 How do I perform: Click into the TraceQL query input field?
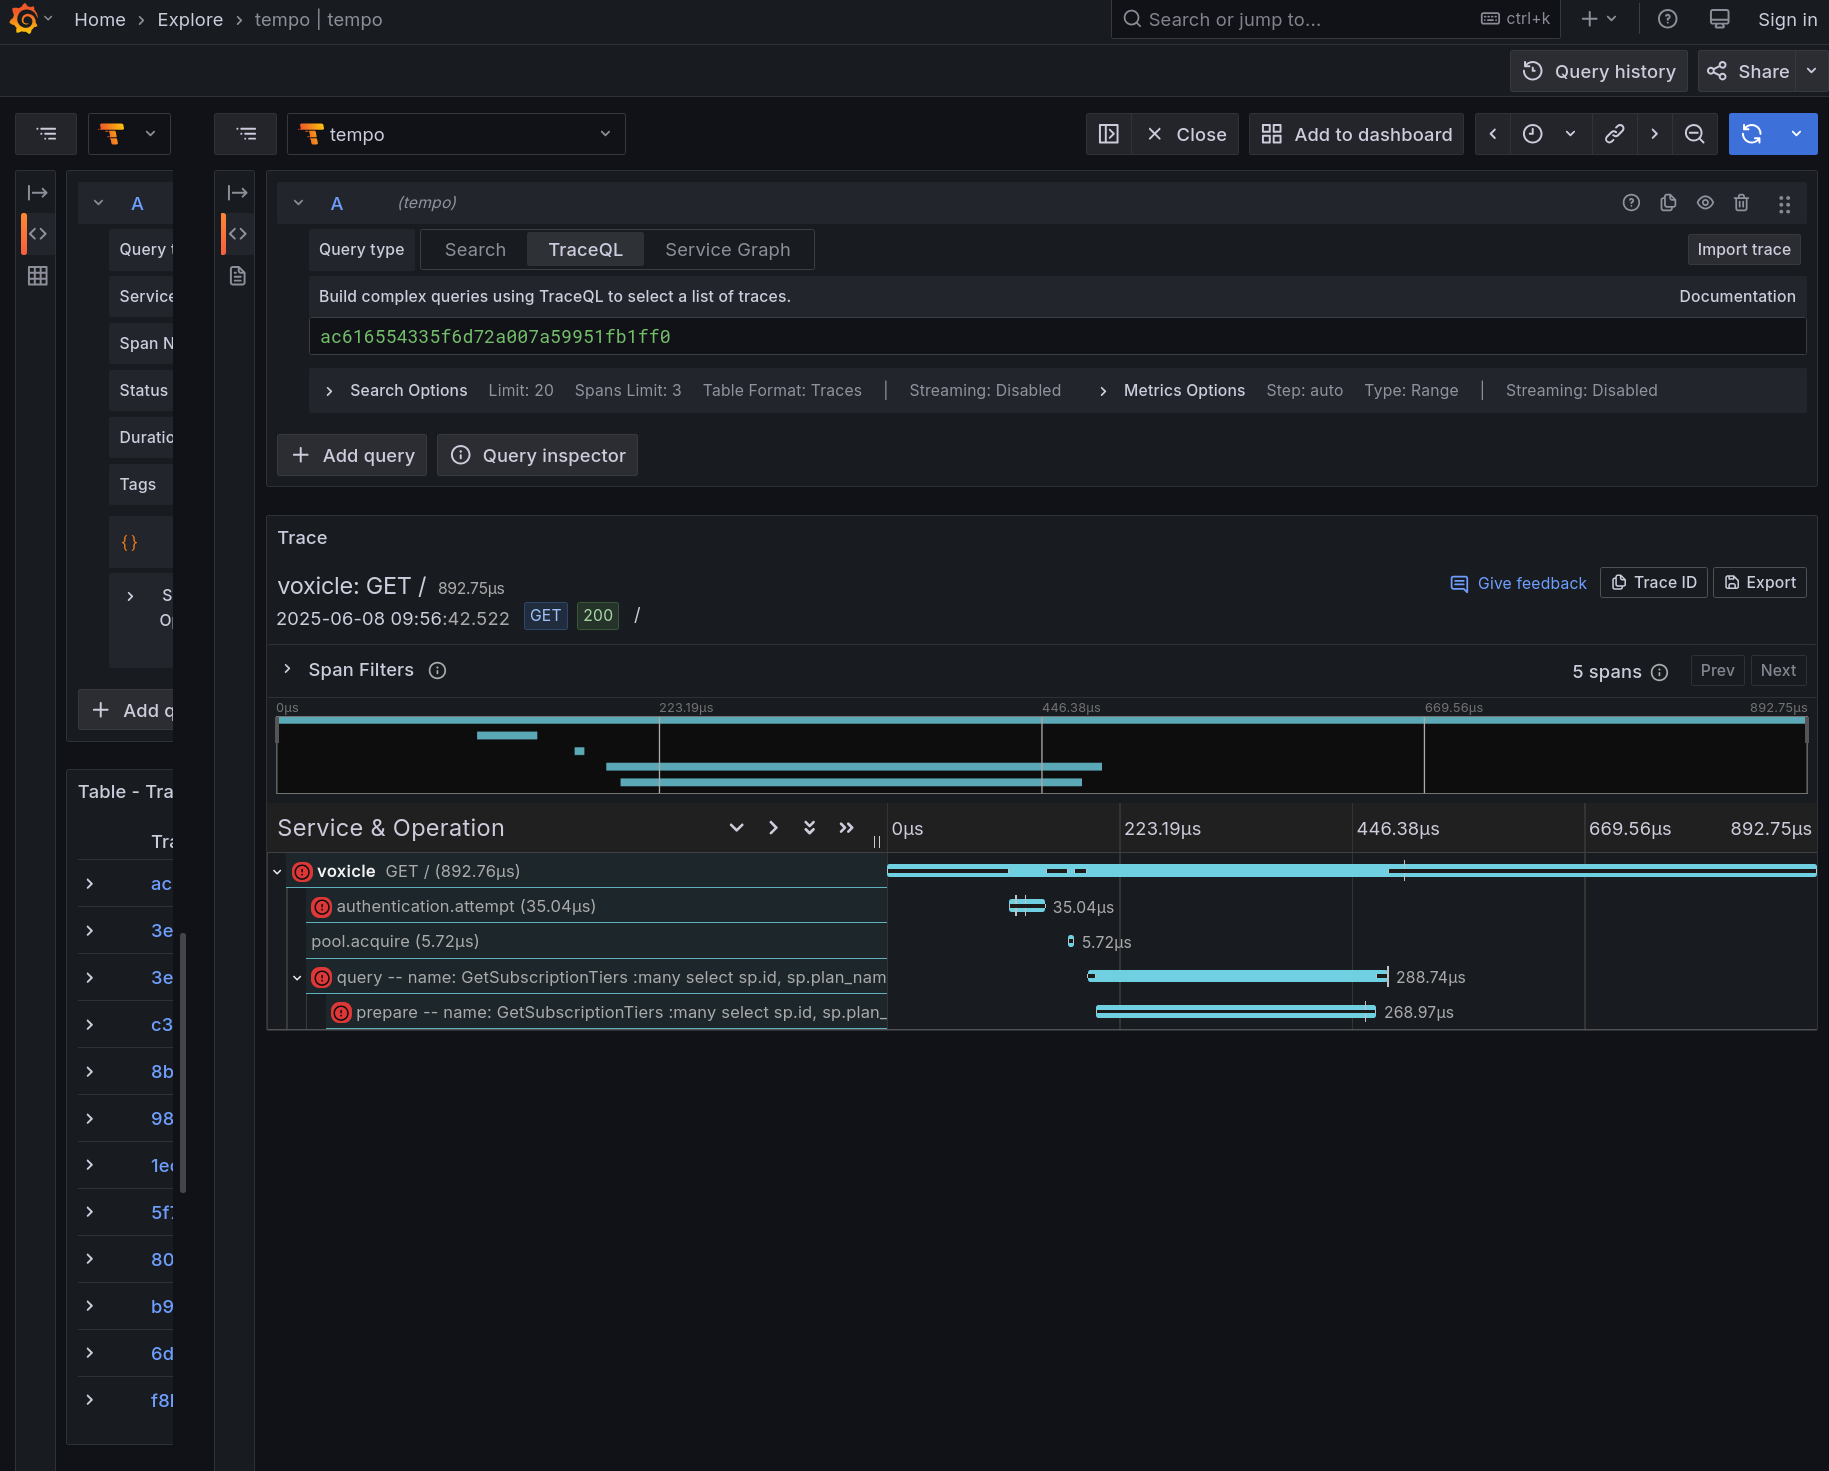pos(1056,337)
